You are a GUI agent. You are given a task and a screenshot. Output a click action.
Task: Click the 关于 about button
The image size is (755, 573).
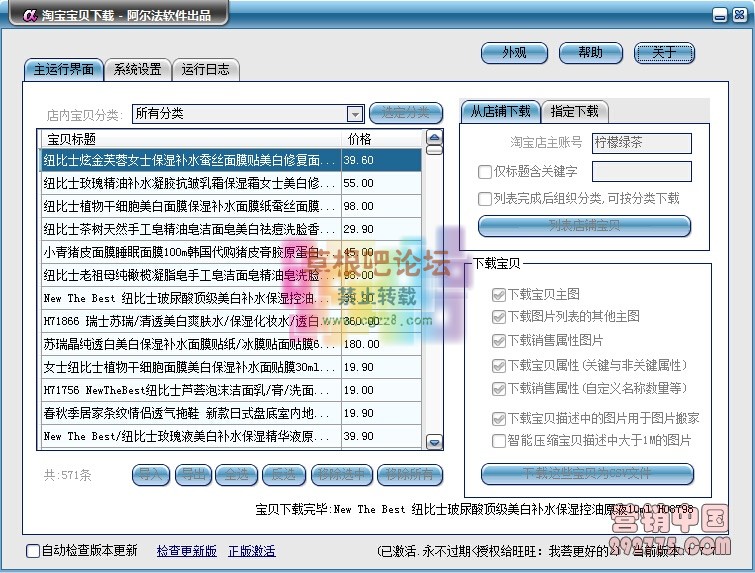(x=664, y=52)
